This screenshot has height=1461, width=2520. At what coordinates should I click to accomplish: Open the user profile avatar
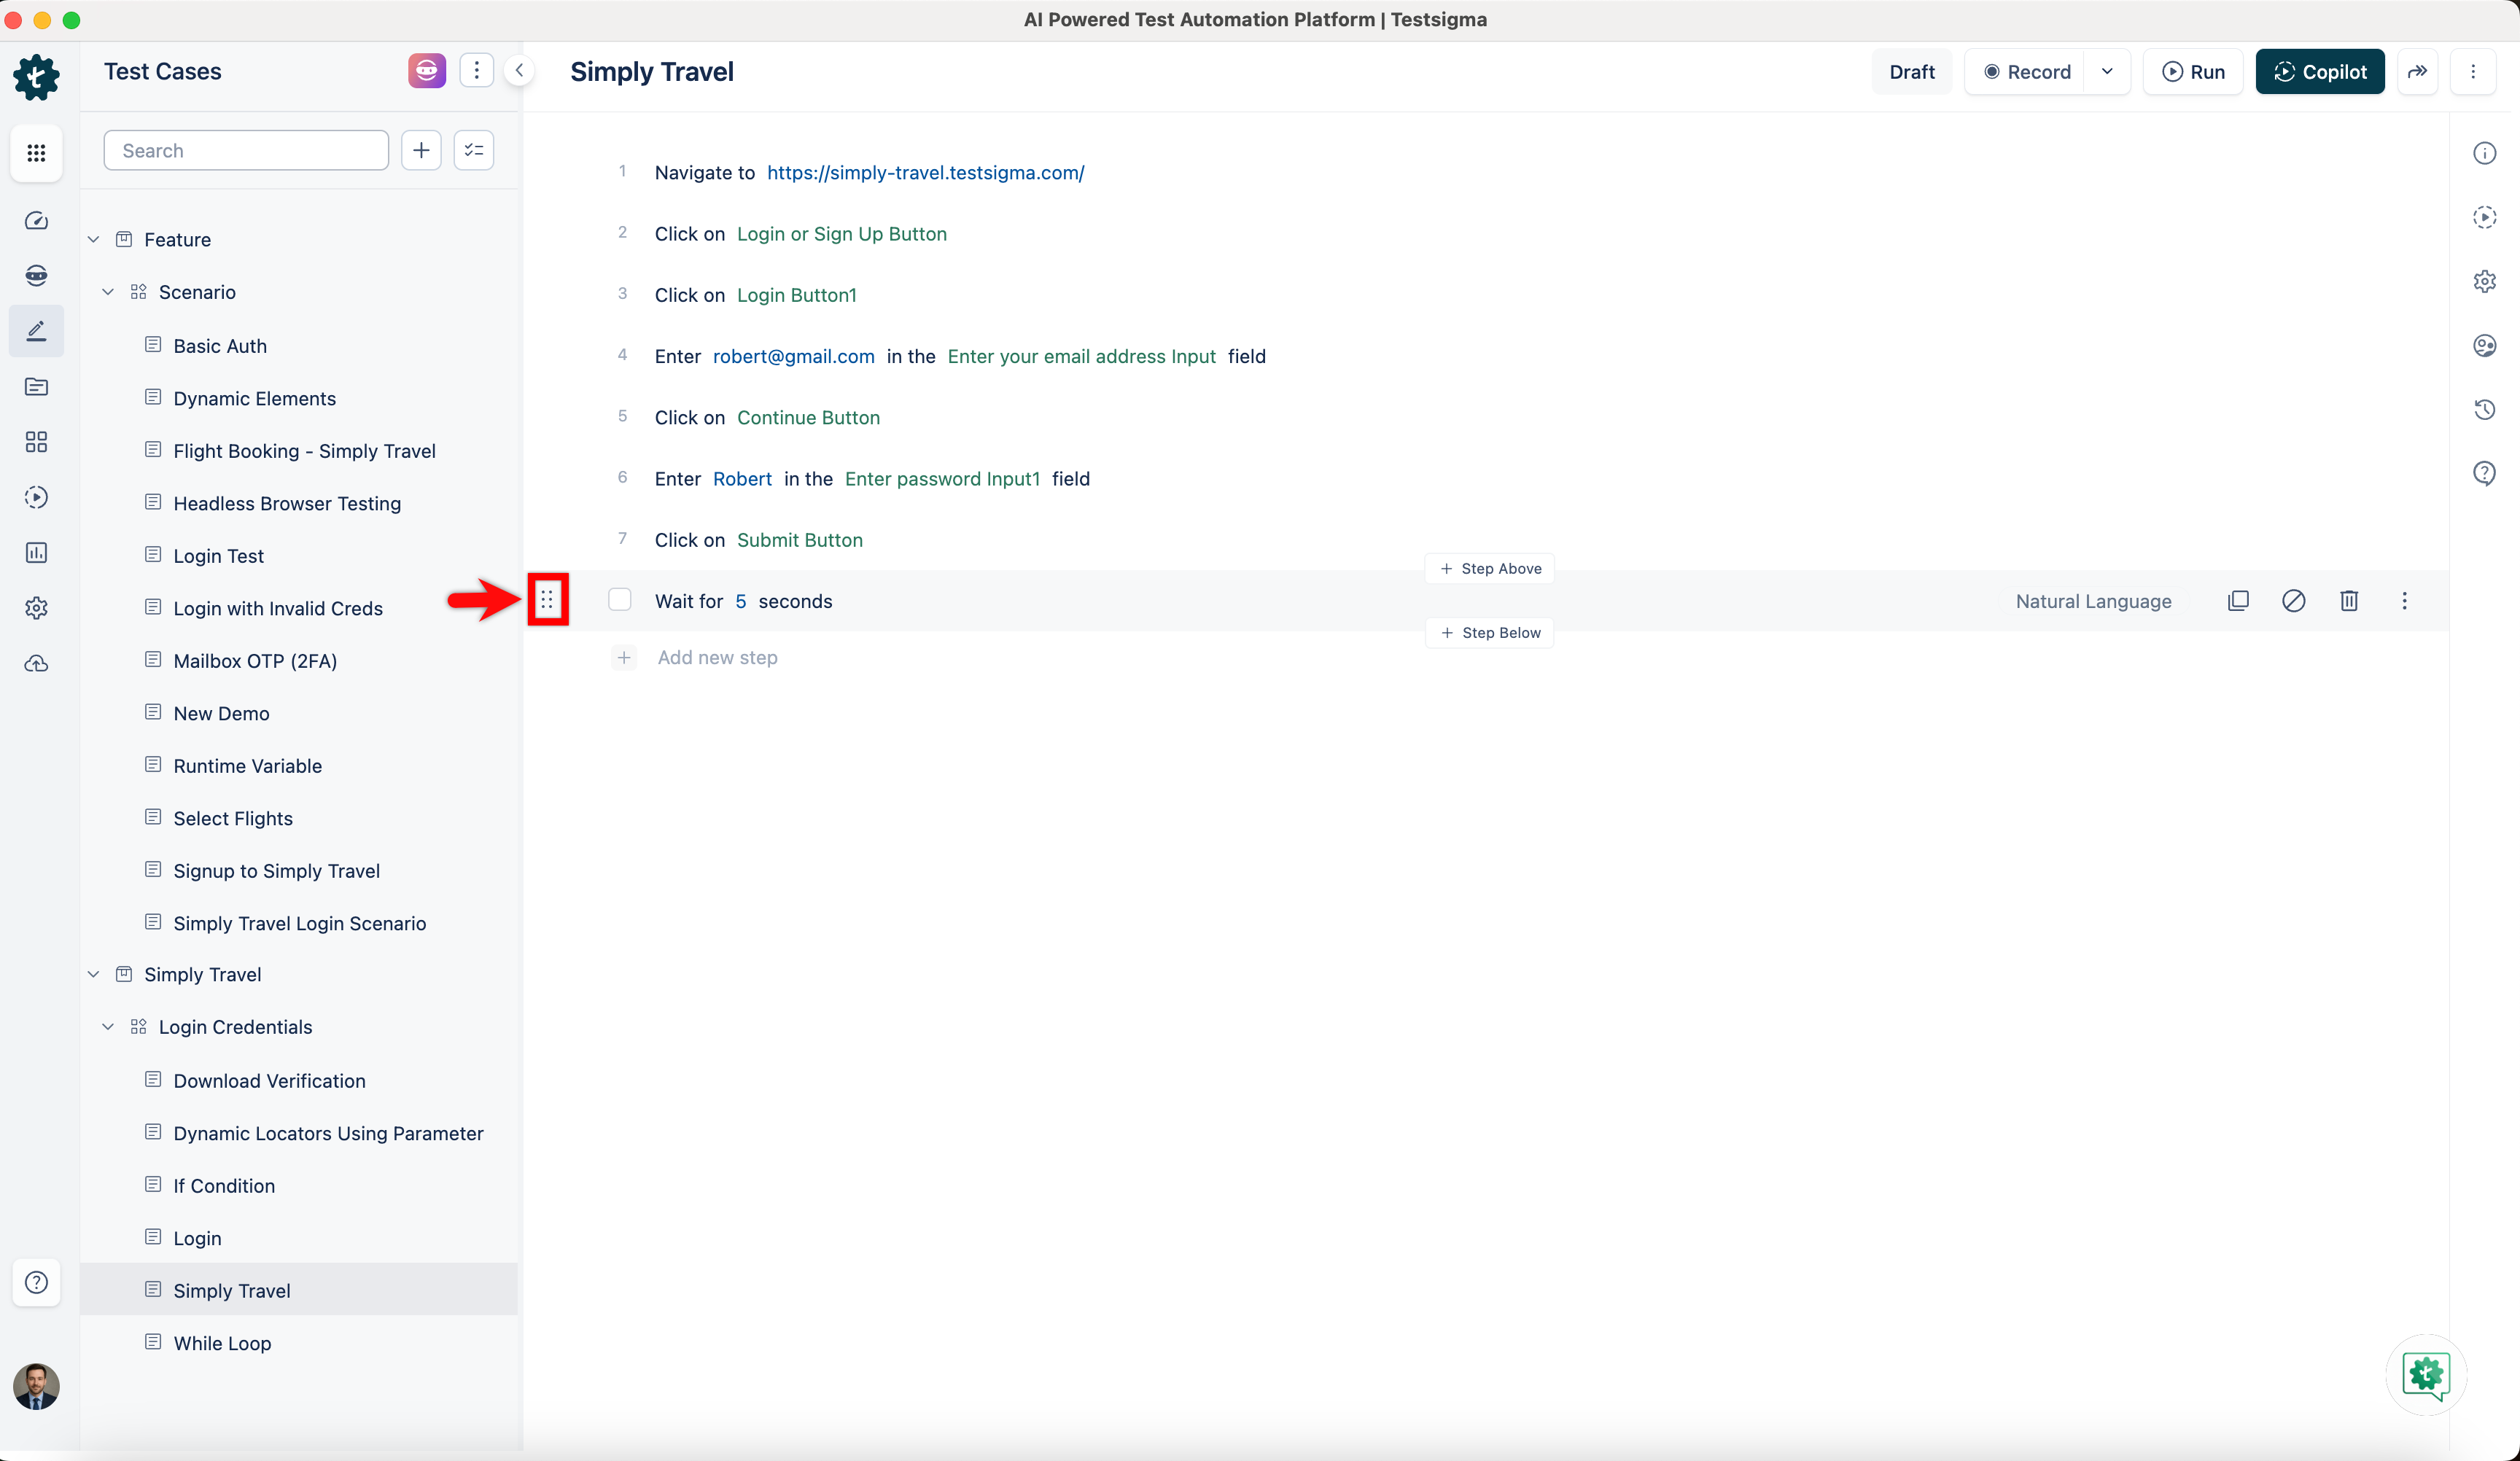[36, 1386]
